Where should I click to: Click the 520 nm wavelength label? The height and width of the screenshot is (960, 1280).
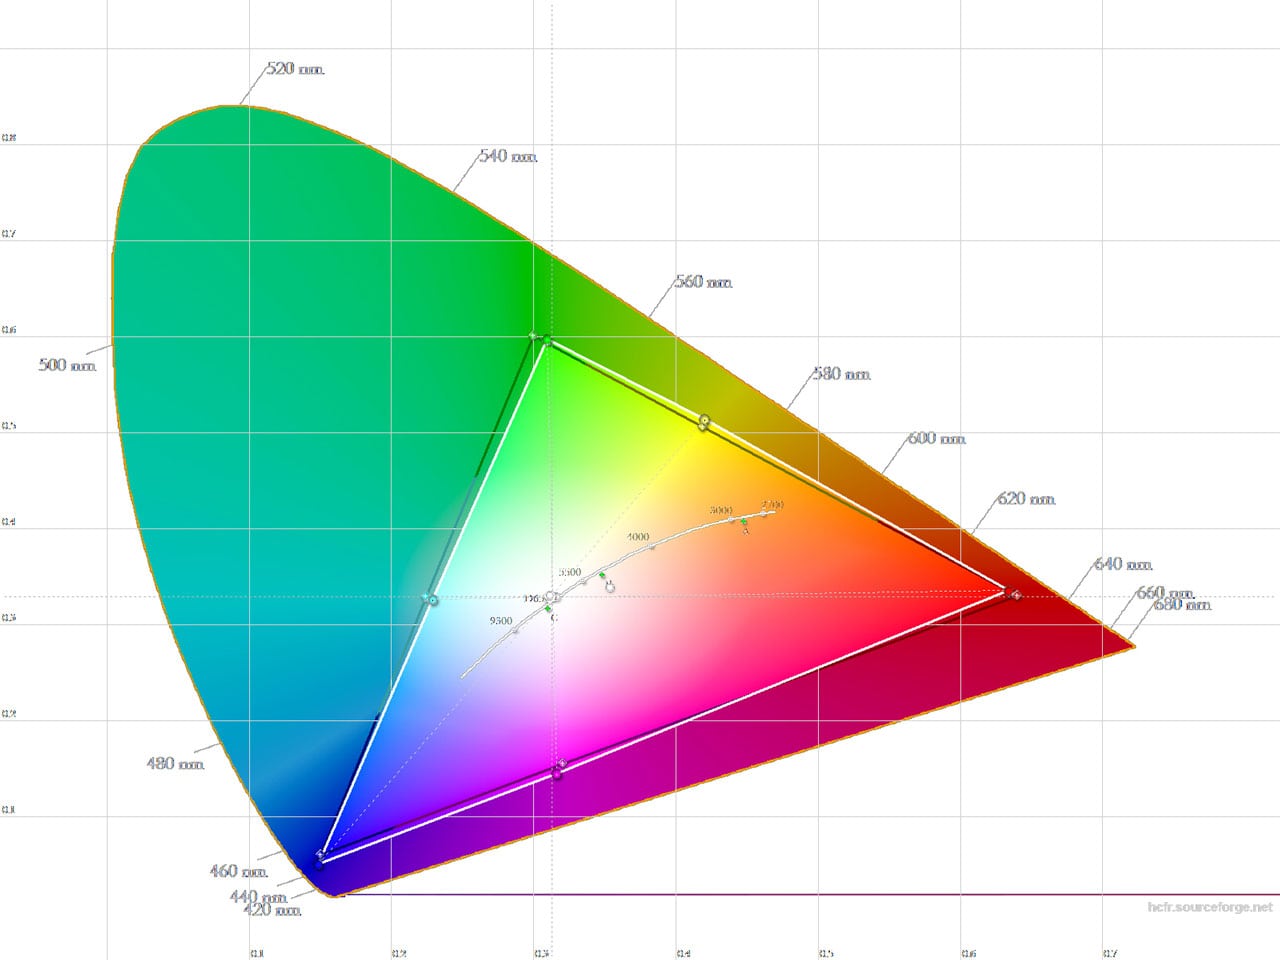tap(295, 69)
